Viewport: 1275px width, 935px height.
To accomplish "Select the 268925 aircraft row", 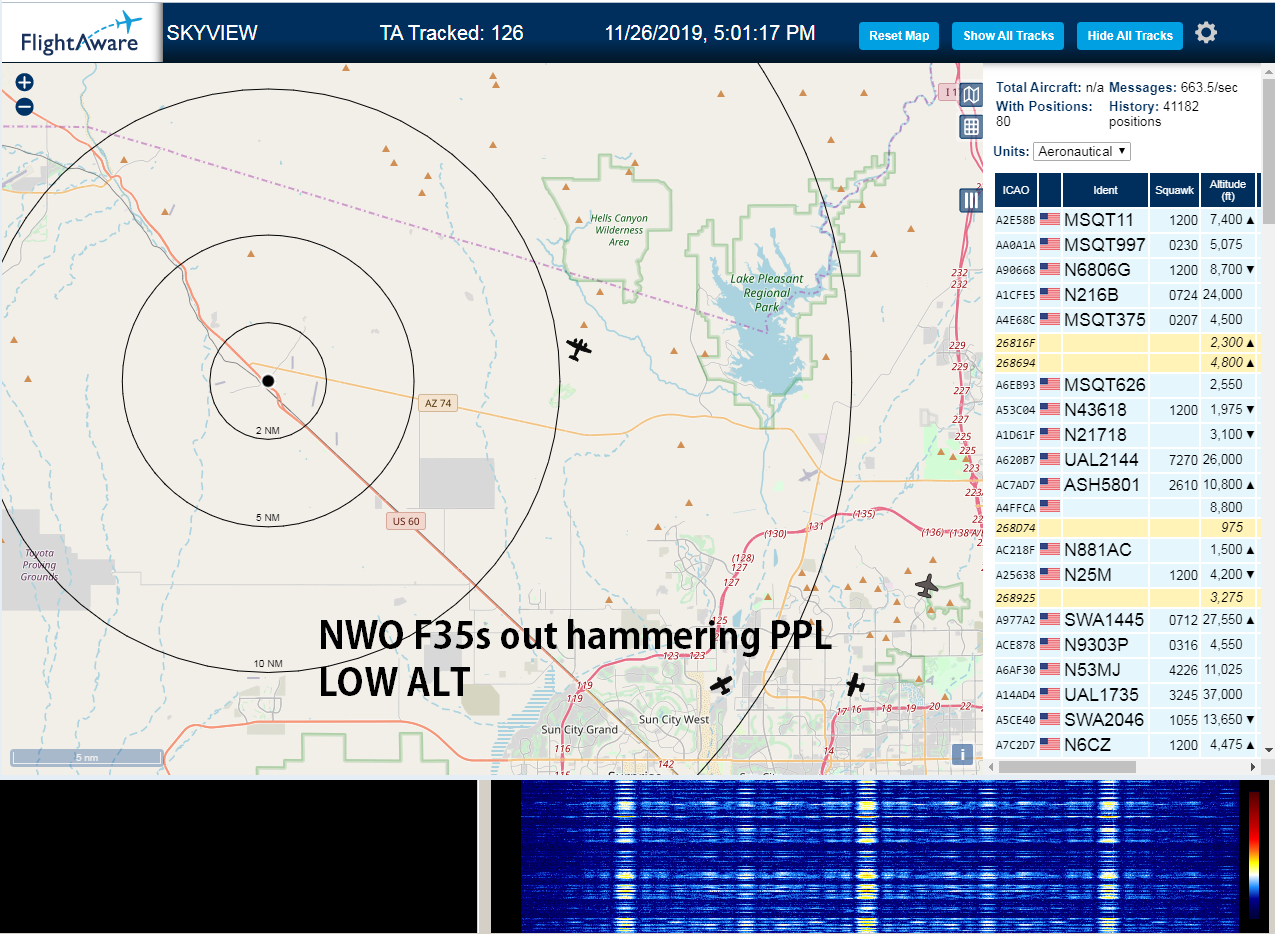I will click(1125, 598).
